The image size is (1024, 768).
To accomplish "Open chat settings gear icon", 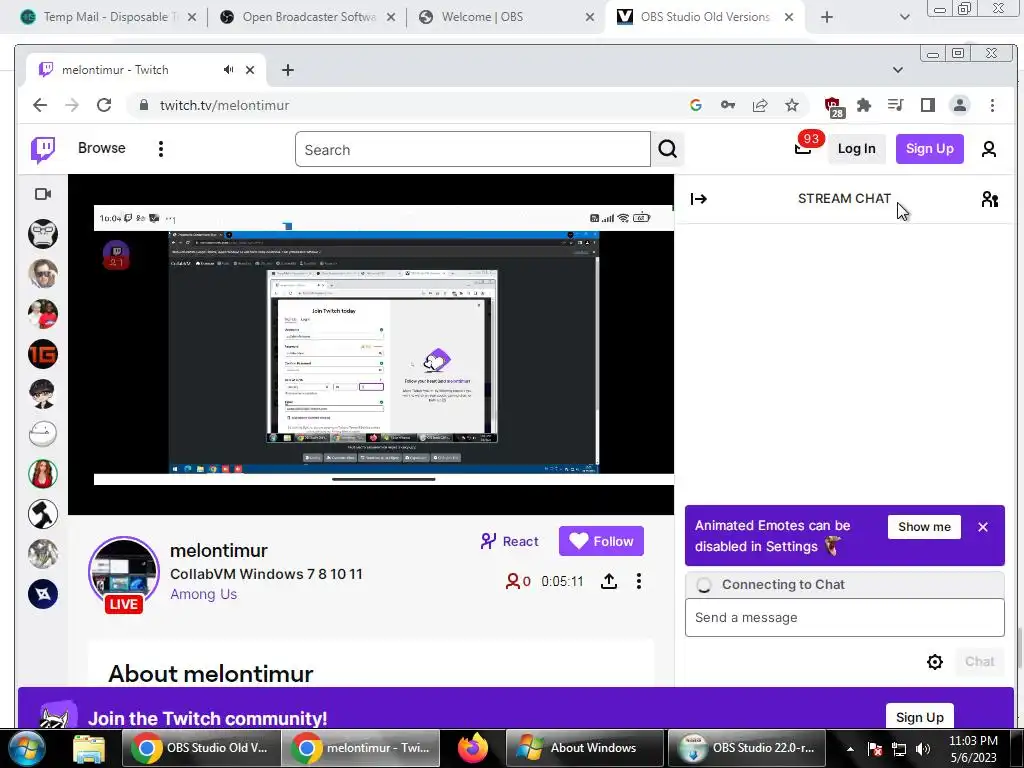I will pyautogui.click(x=935, y=662).
